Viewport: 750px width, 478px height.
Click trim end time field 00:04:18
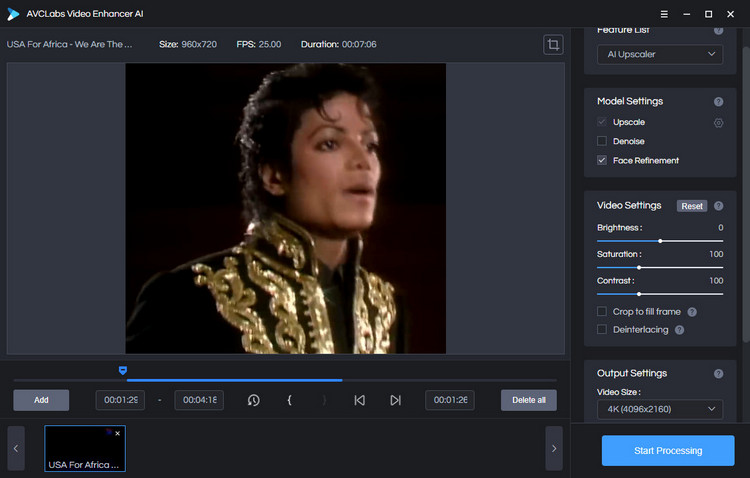[199, 400]
